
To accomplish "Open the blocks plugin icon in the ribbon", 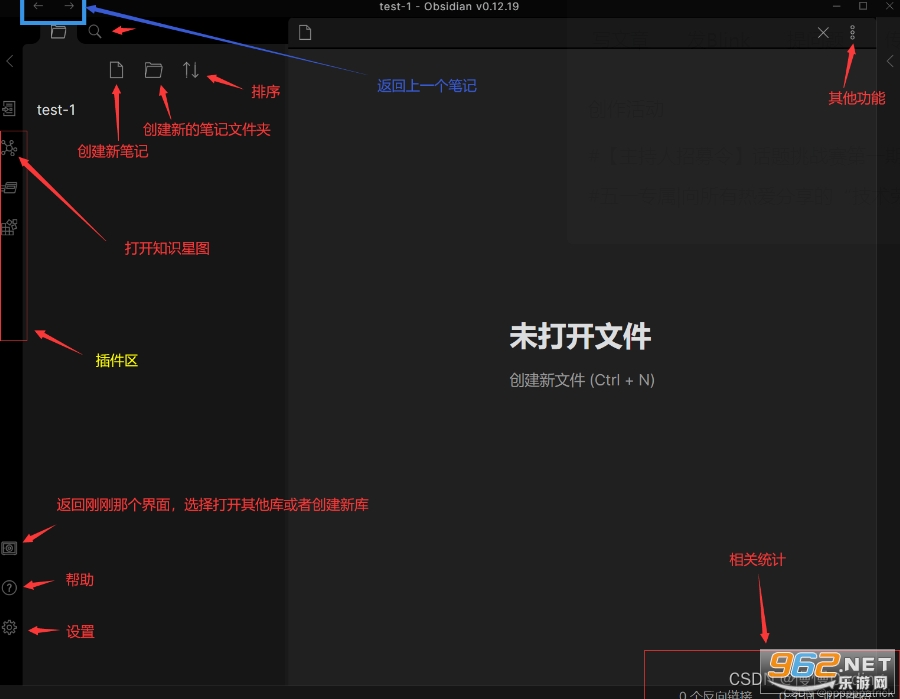I will click(x=9, y=227).
